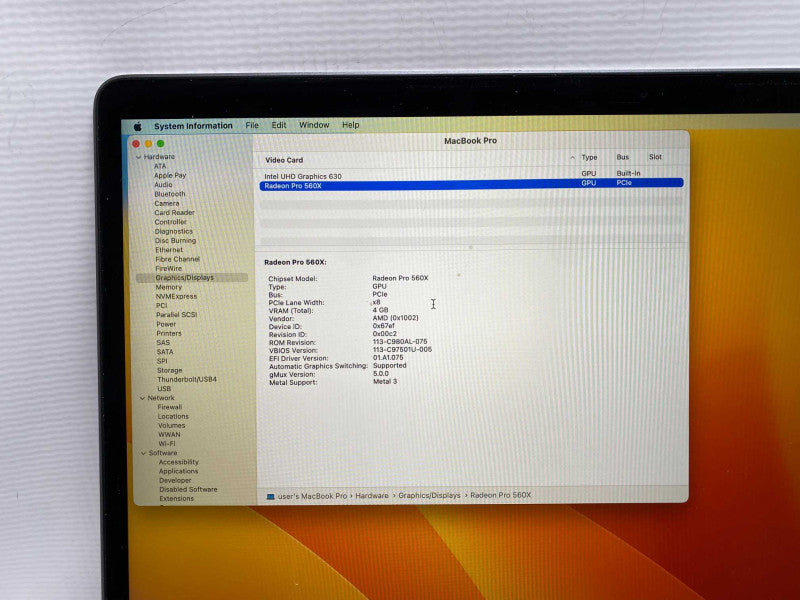Select USB in the sidebar

(x=164, y=389)
